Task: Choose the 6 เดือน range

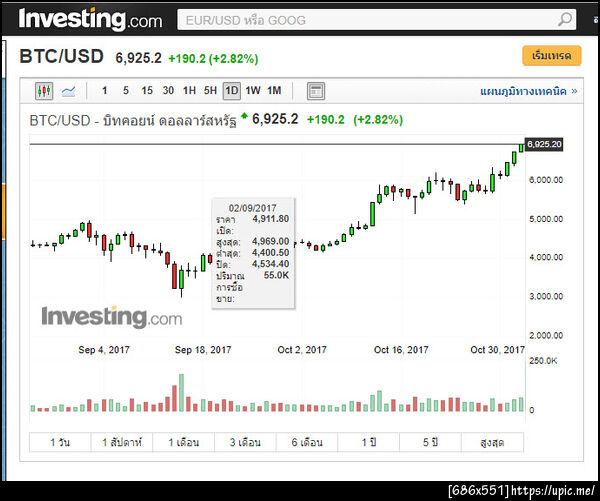Action: 307,442
